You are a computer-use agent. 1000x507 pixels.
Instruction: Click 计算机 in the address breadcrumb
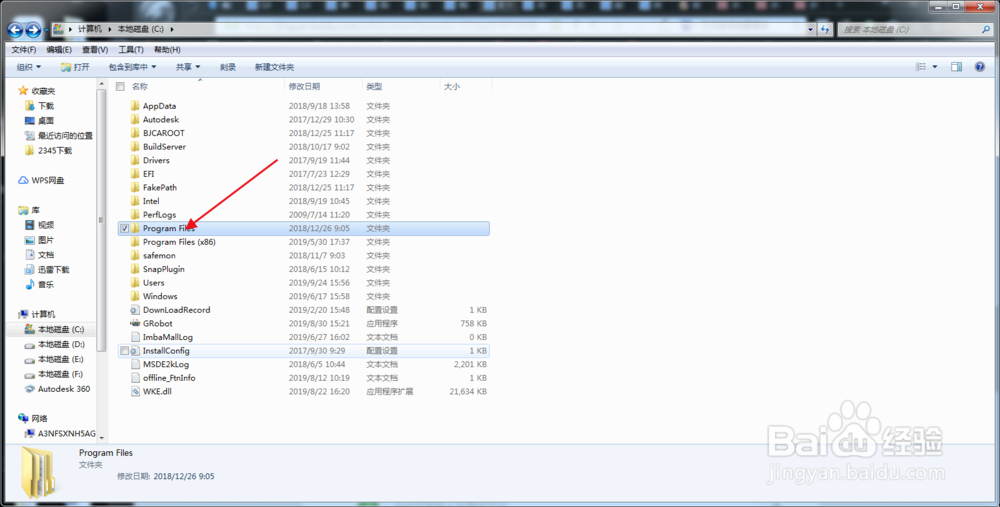pos(90,29)
